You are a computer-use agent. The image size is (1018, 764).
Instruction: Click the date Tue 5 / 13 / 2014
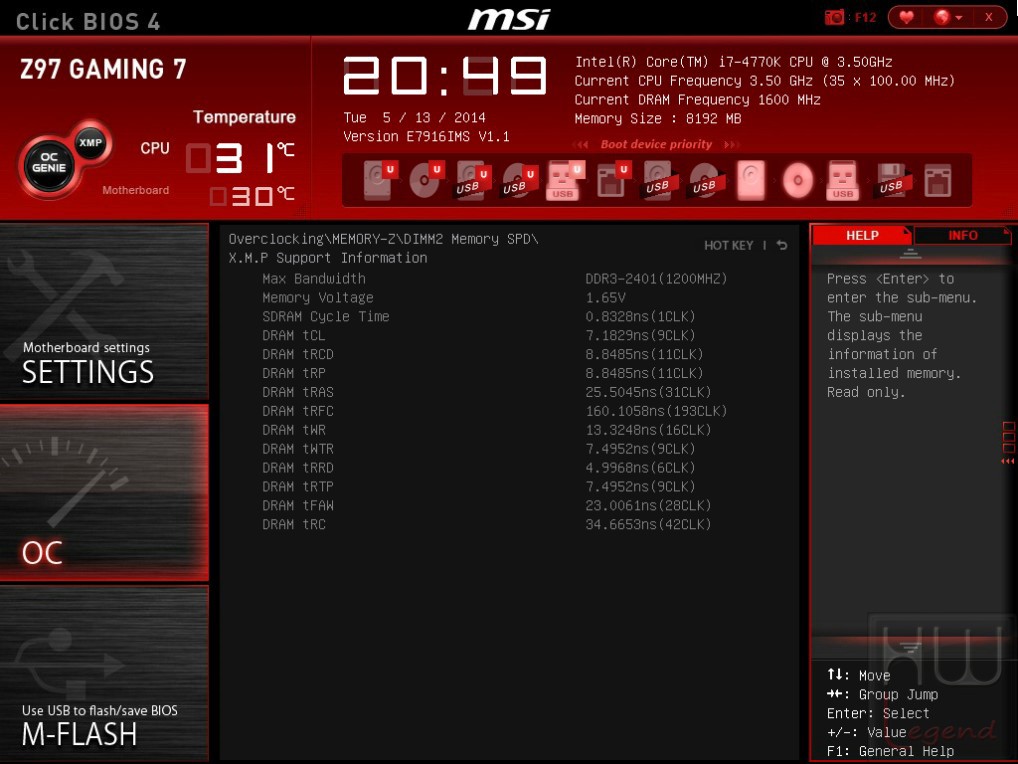click(x=414, y=117)
